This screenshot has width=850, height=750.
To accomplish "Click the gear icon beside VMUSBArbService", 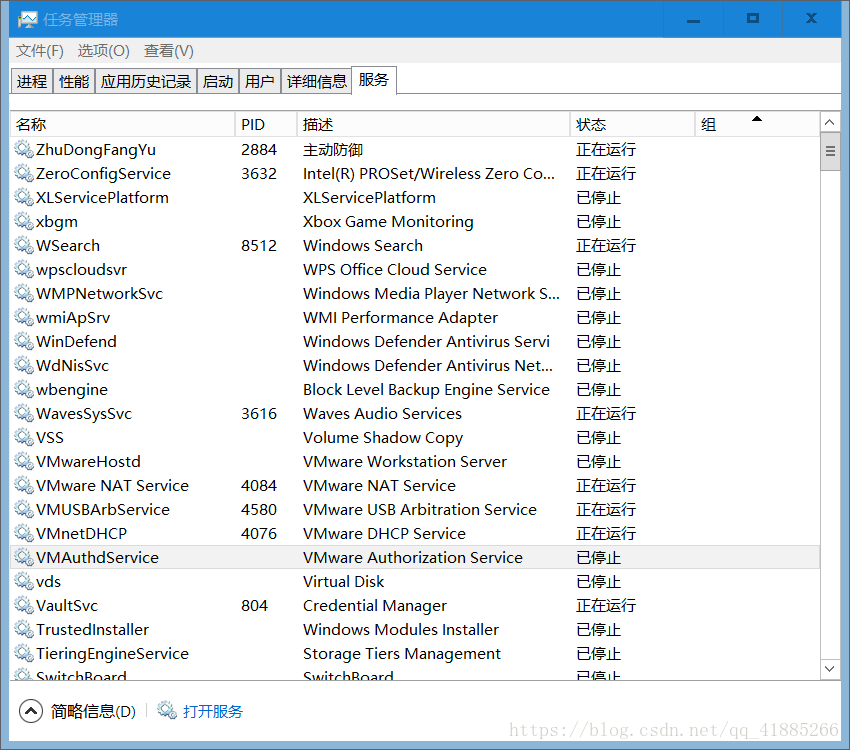I will click(24, 509).
